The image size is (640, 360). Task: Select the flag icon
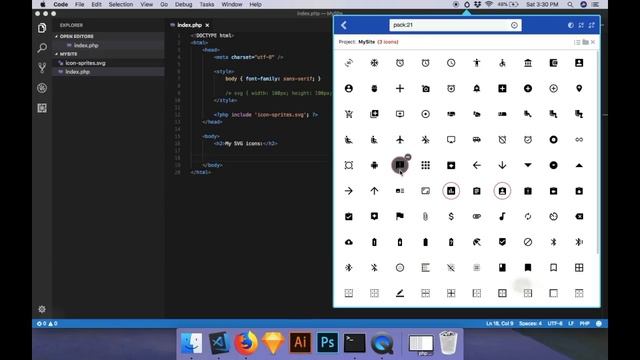click(400, 216)
